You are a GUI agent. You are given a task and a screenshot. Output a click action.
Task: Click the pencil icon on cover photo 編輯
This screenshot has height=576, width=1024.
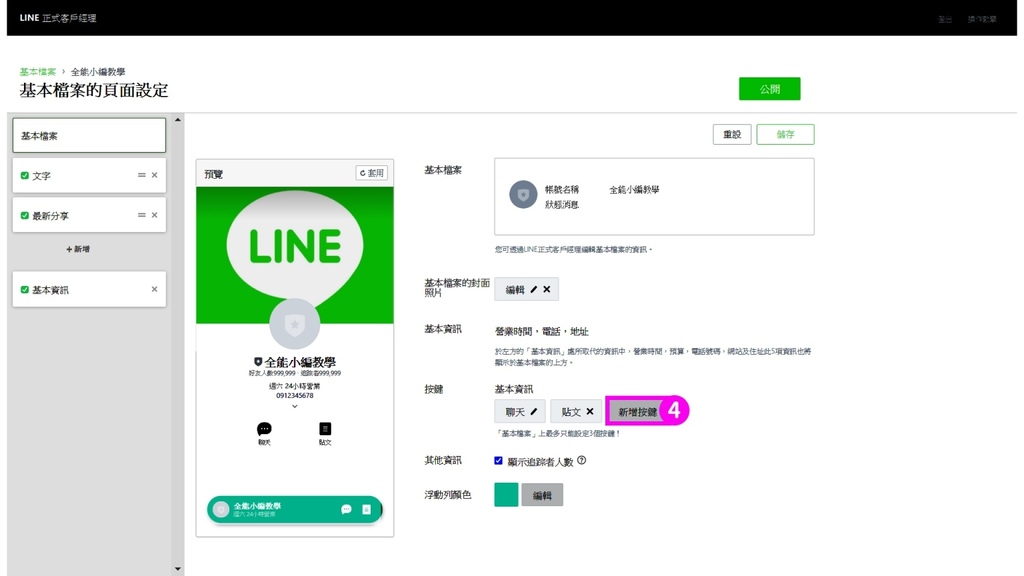tap(534, 289)
